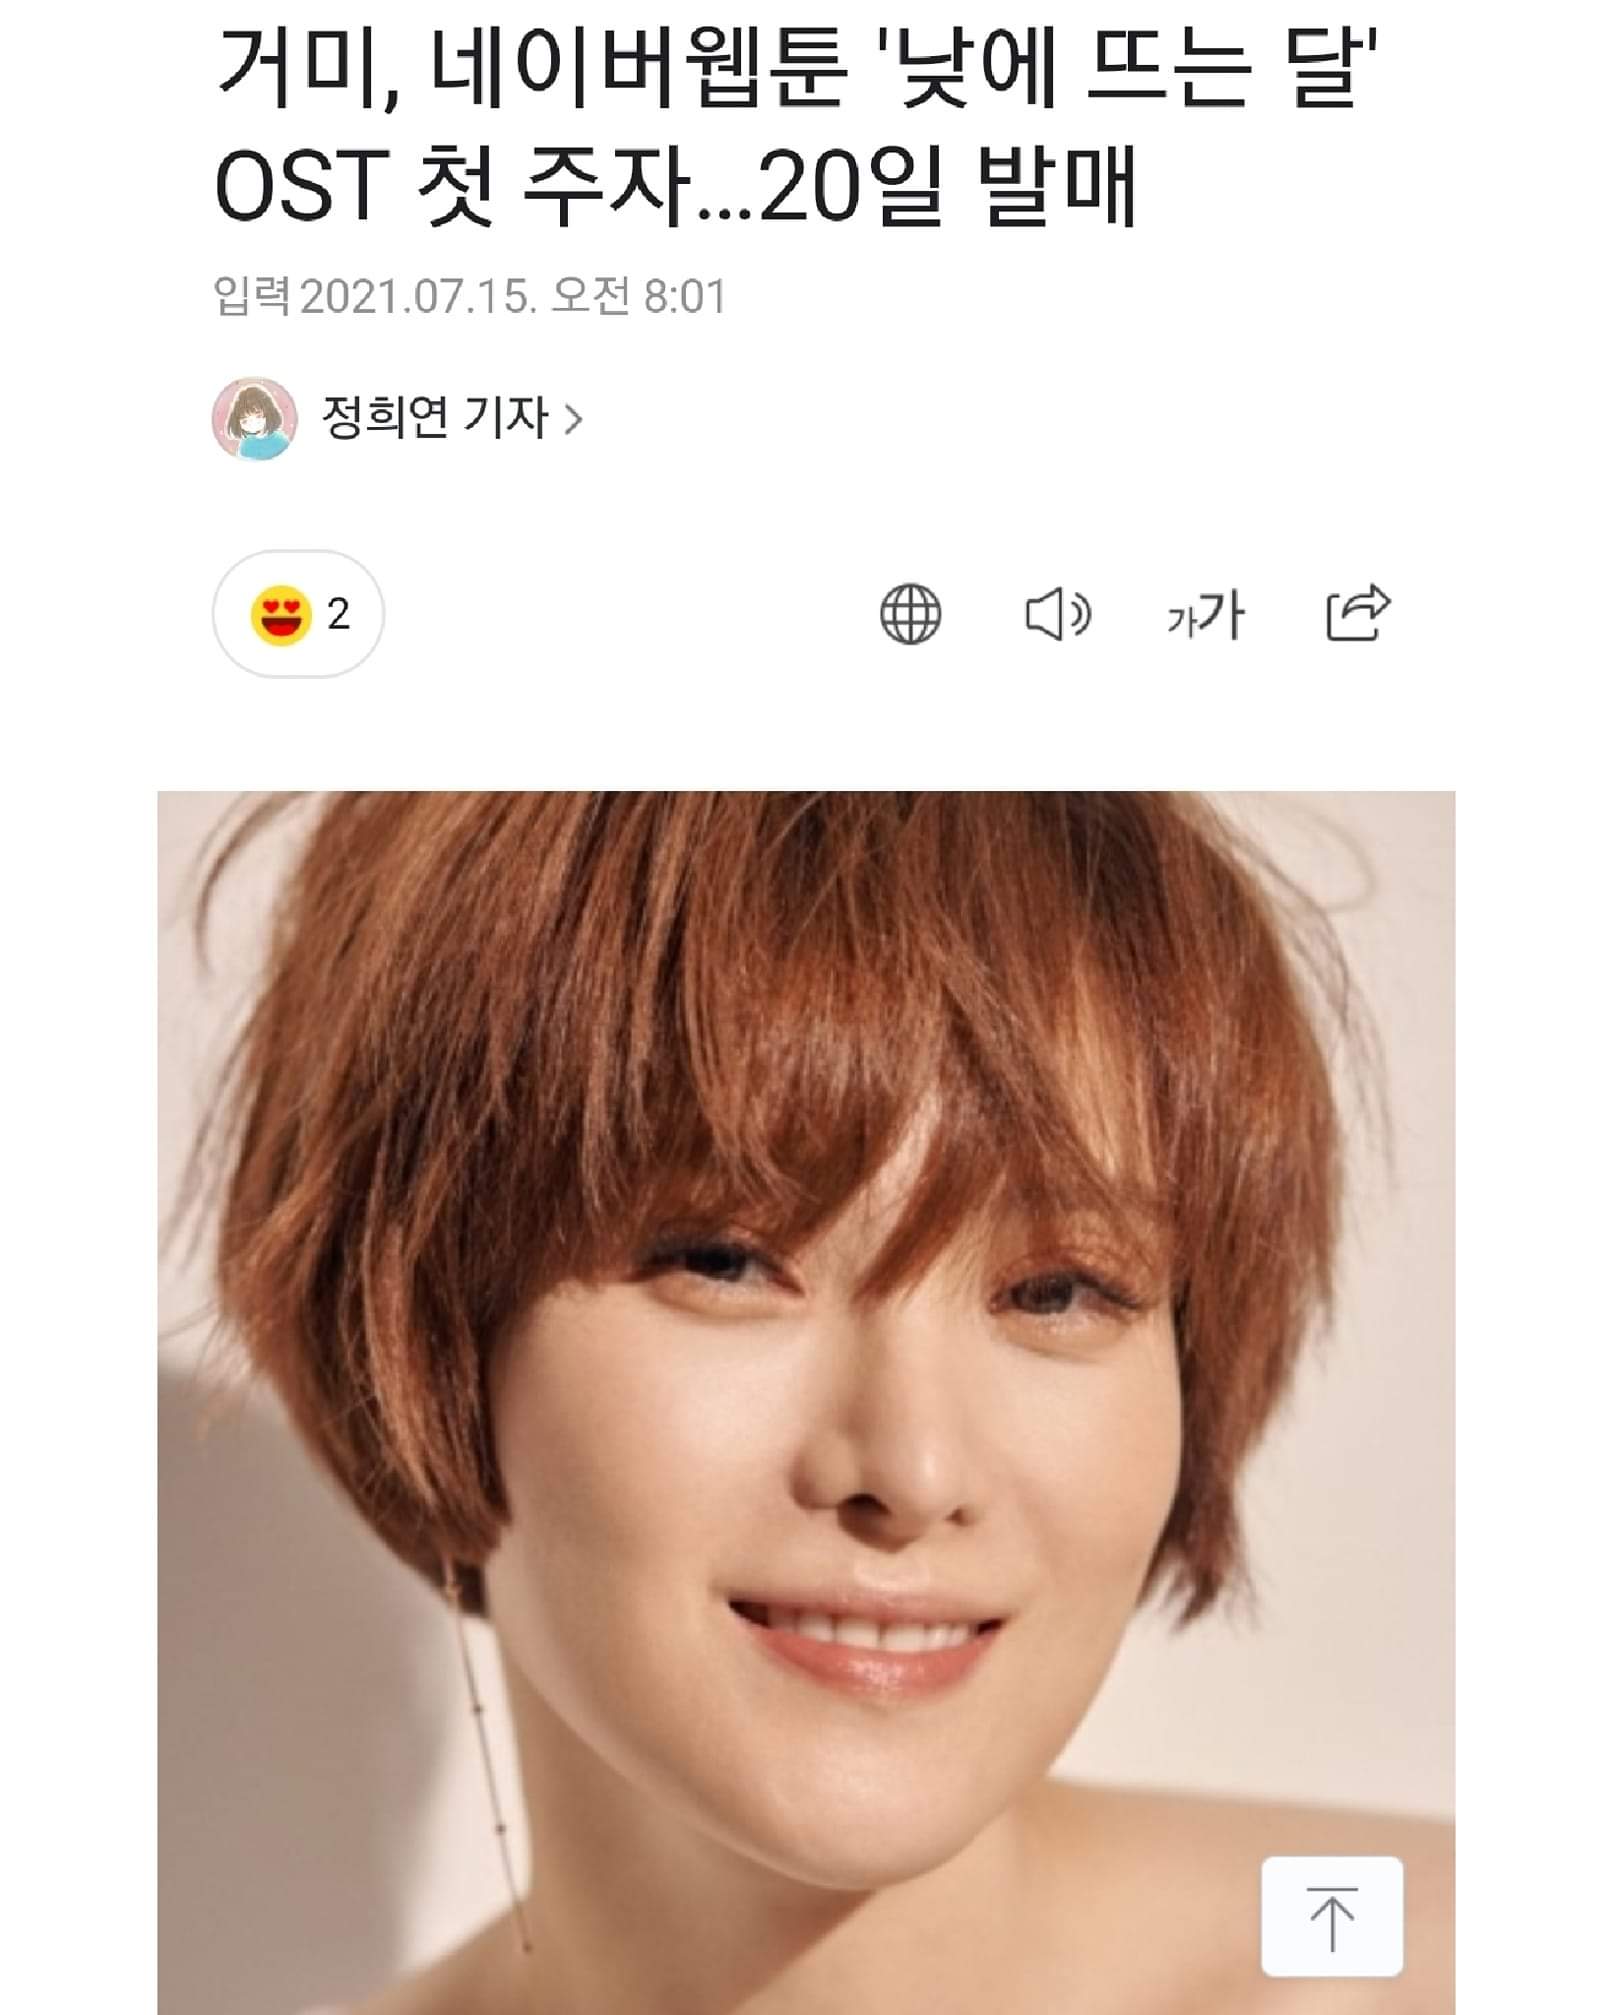The image size is (1612, 2015).
Task: Click the heart-eyes emoji face
Action: point(281,614)
